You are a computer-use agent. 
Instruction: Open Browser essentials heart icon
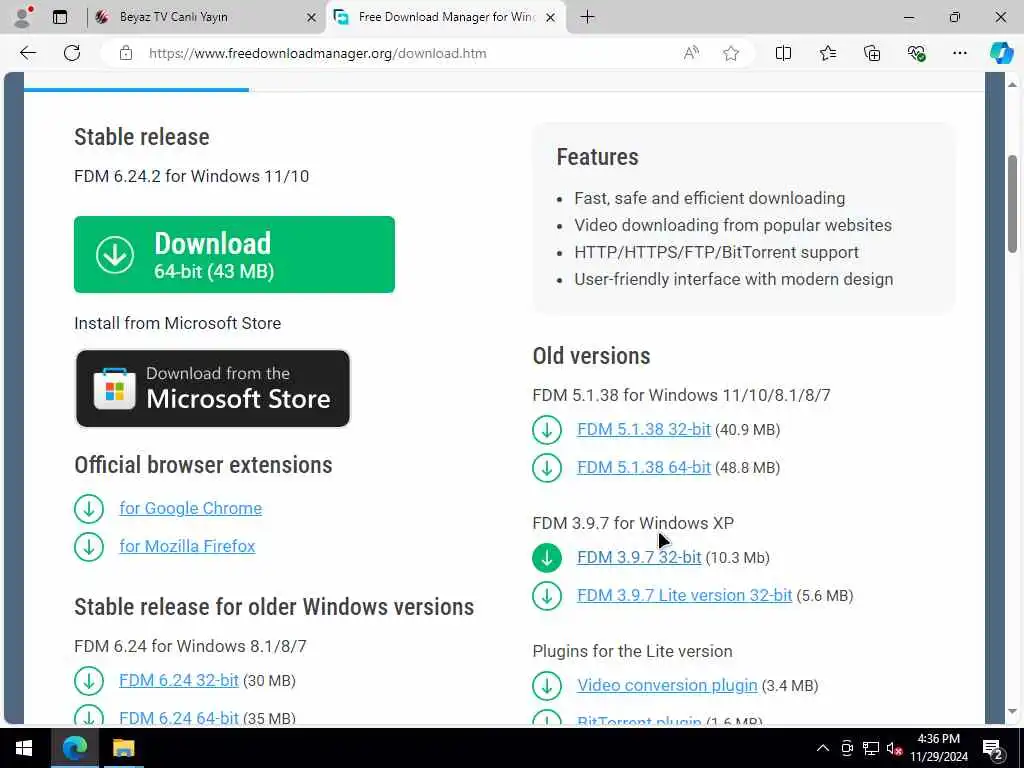point(916,53)
